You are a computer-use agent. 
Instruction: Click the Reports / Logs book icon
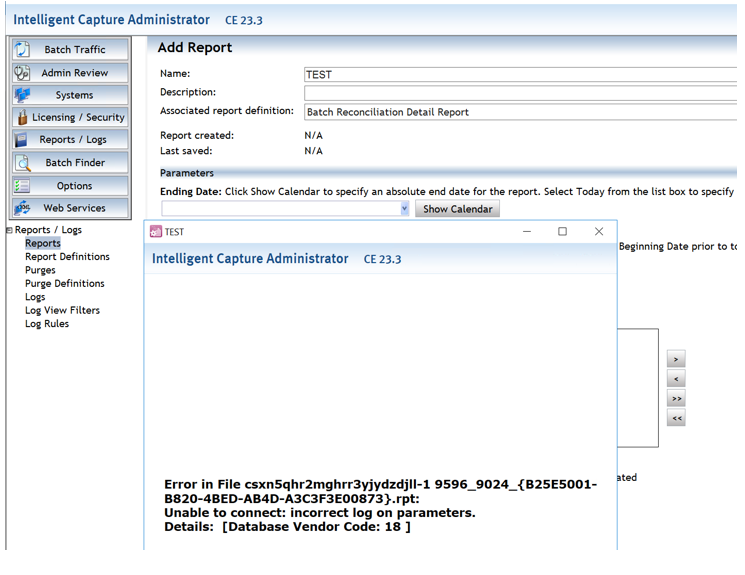click(x=21, y=140)
